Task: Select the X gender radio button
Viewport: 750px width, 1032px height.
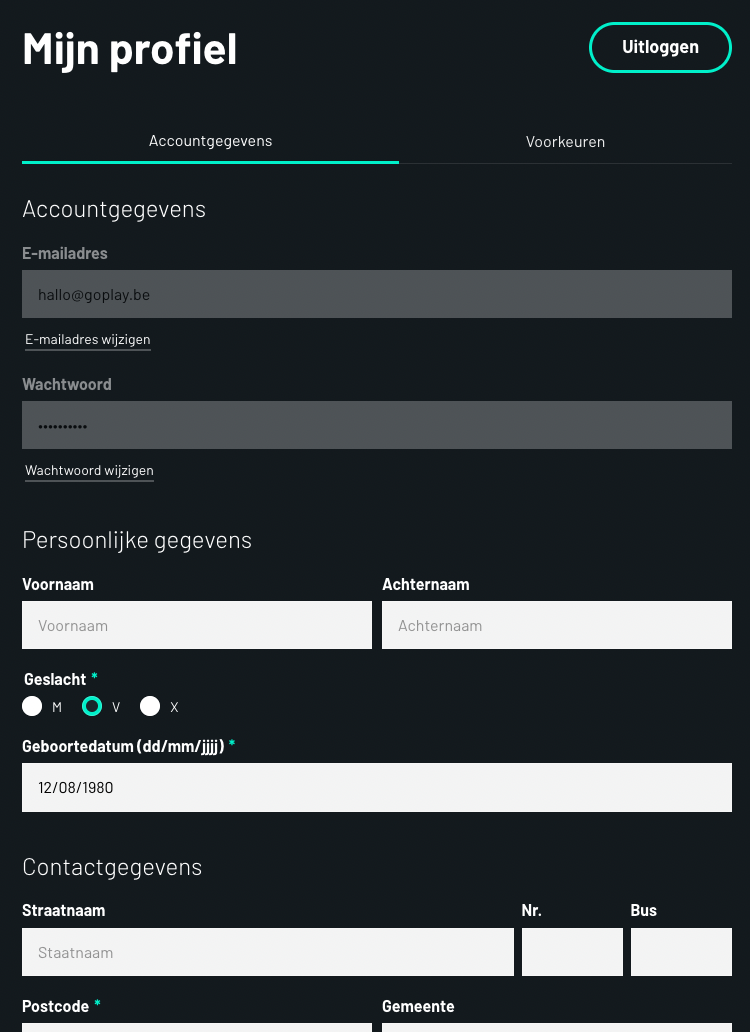Action: click(150, 706)
